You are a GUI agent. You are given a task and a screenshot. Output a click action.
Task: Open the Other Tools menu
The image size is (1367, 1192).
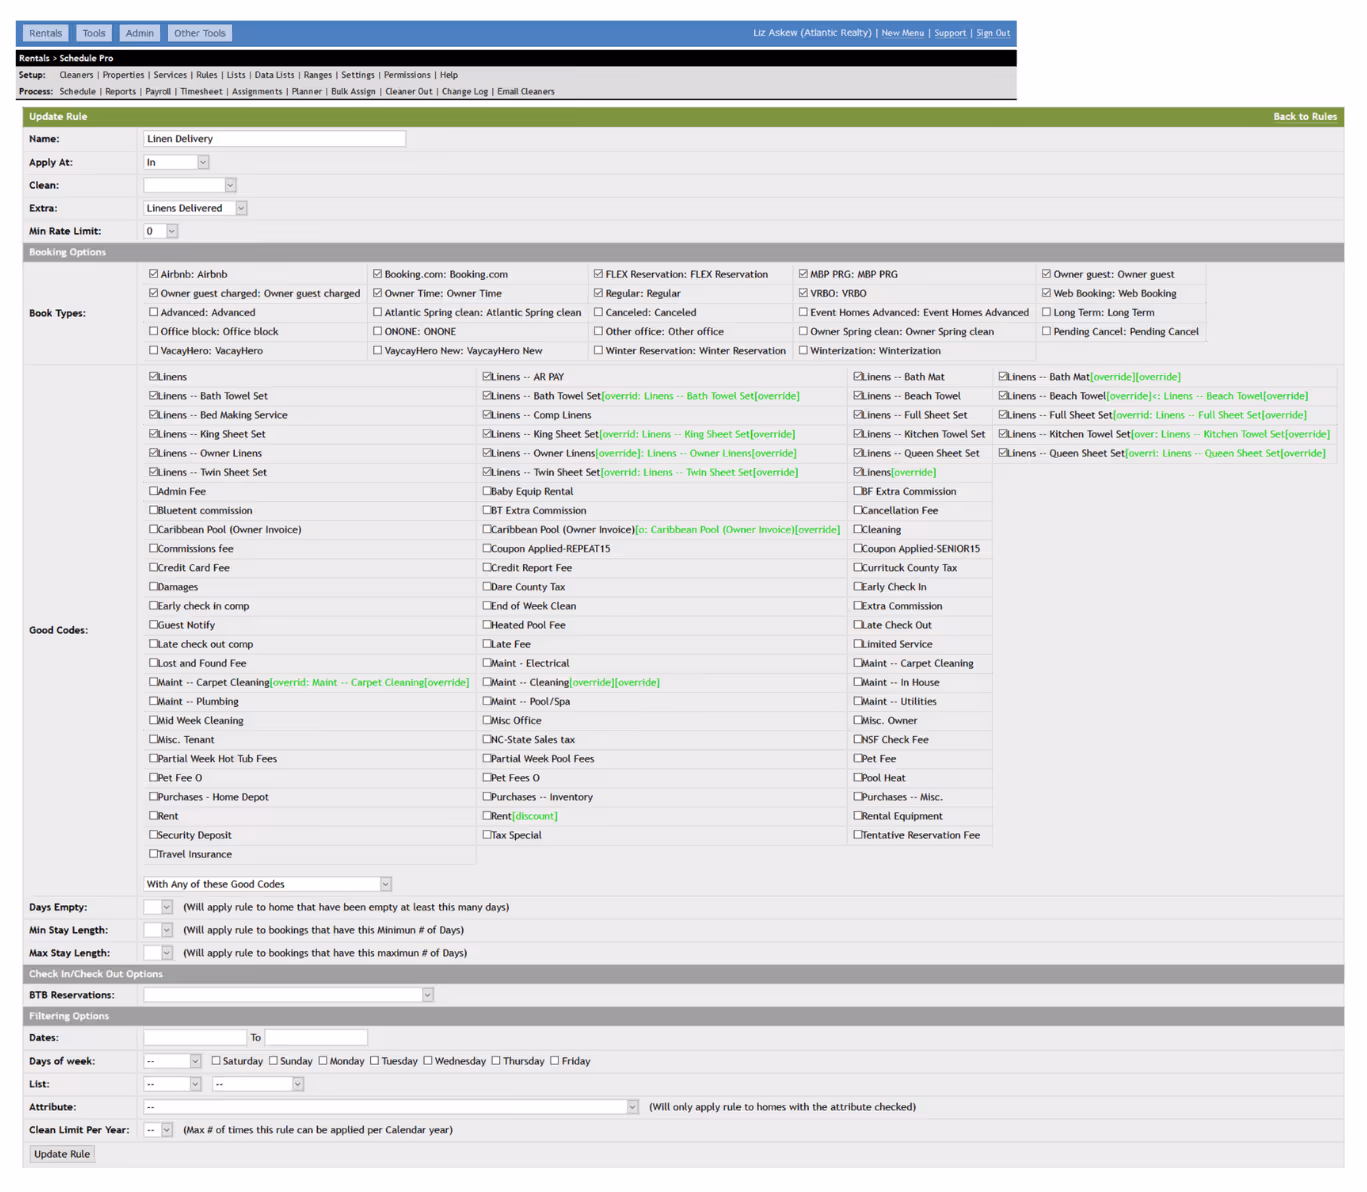click(x=200, y=33)
